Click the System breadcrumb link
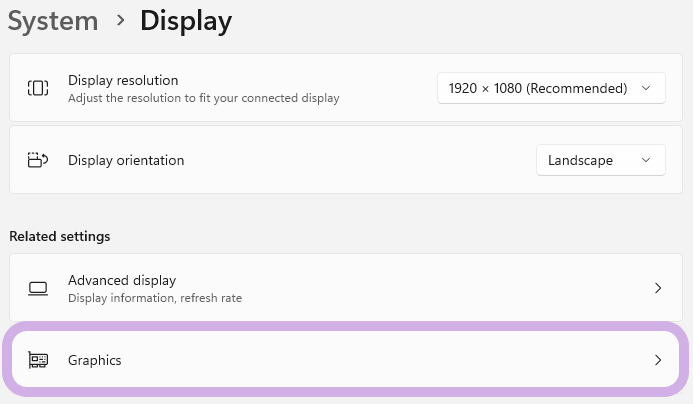The height and width of the screenshot is (404, 693). point(53,20)
